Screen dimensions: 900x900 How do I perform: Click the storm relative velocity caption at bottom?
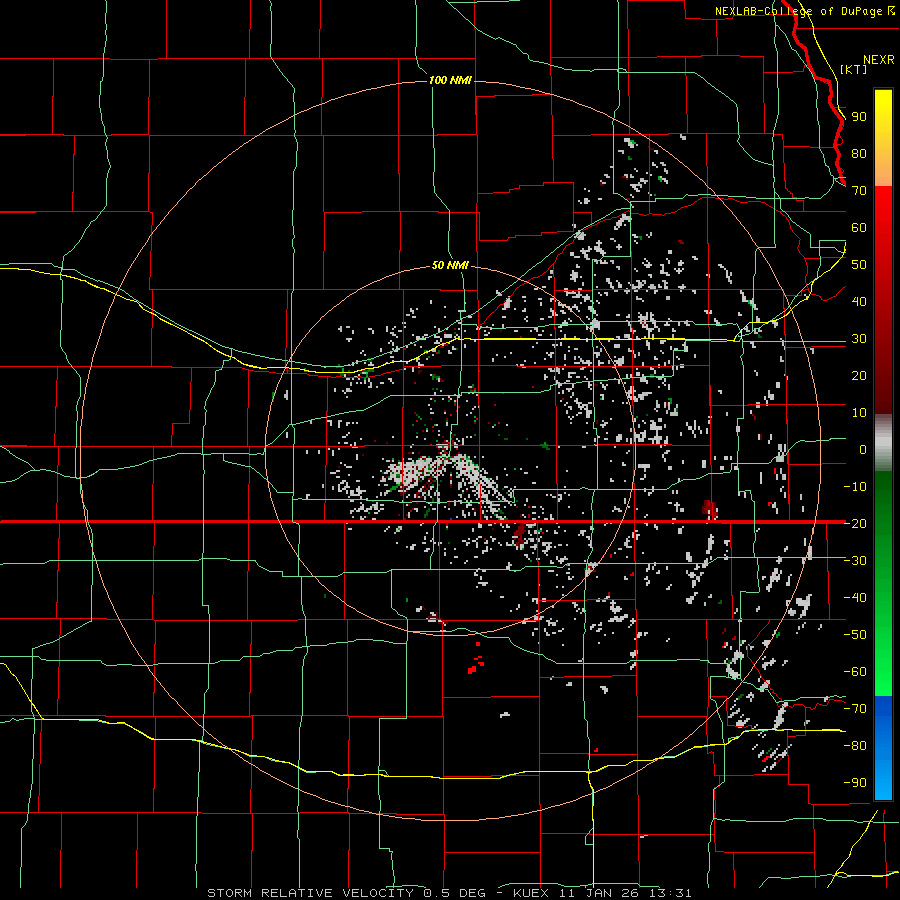449,893
